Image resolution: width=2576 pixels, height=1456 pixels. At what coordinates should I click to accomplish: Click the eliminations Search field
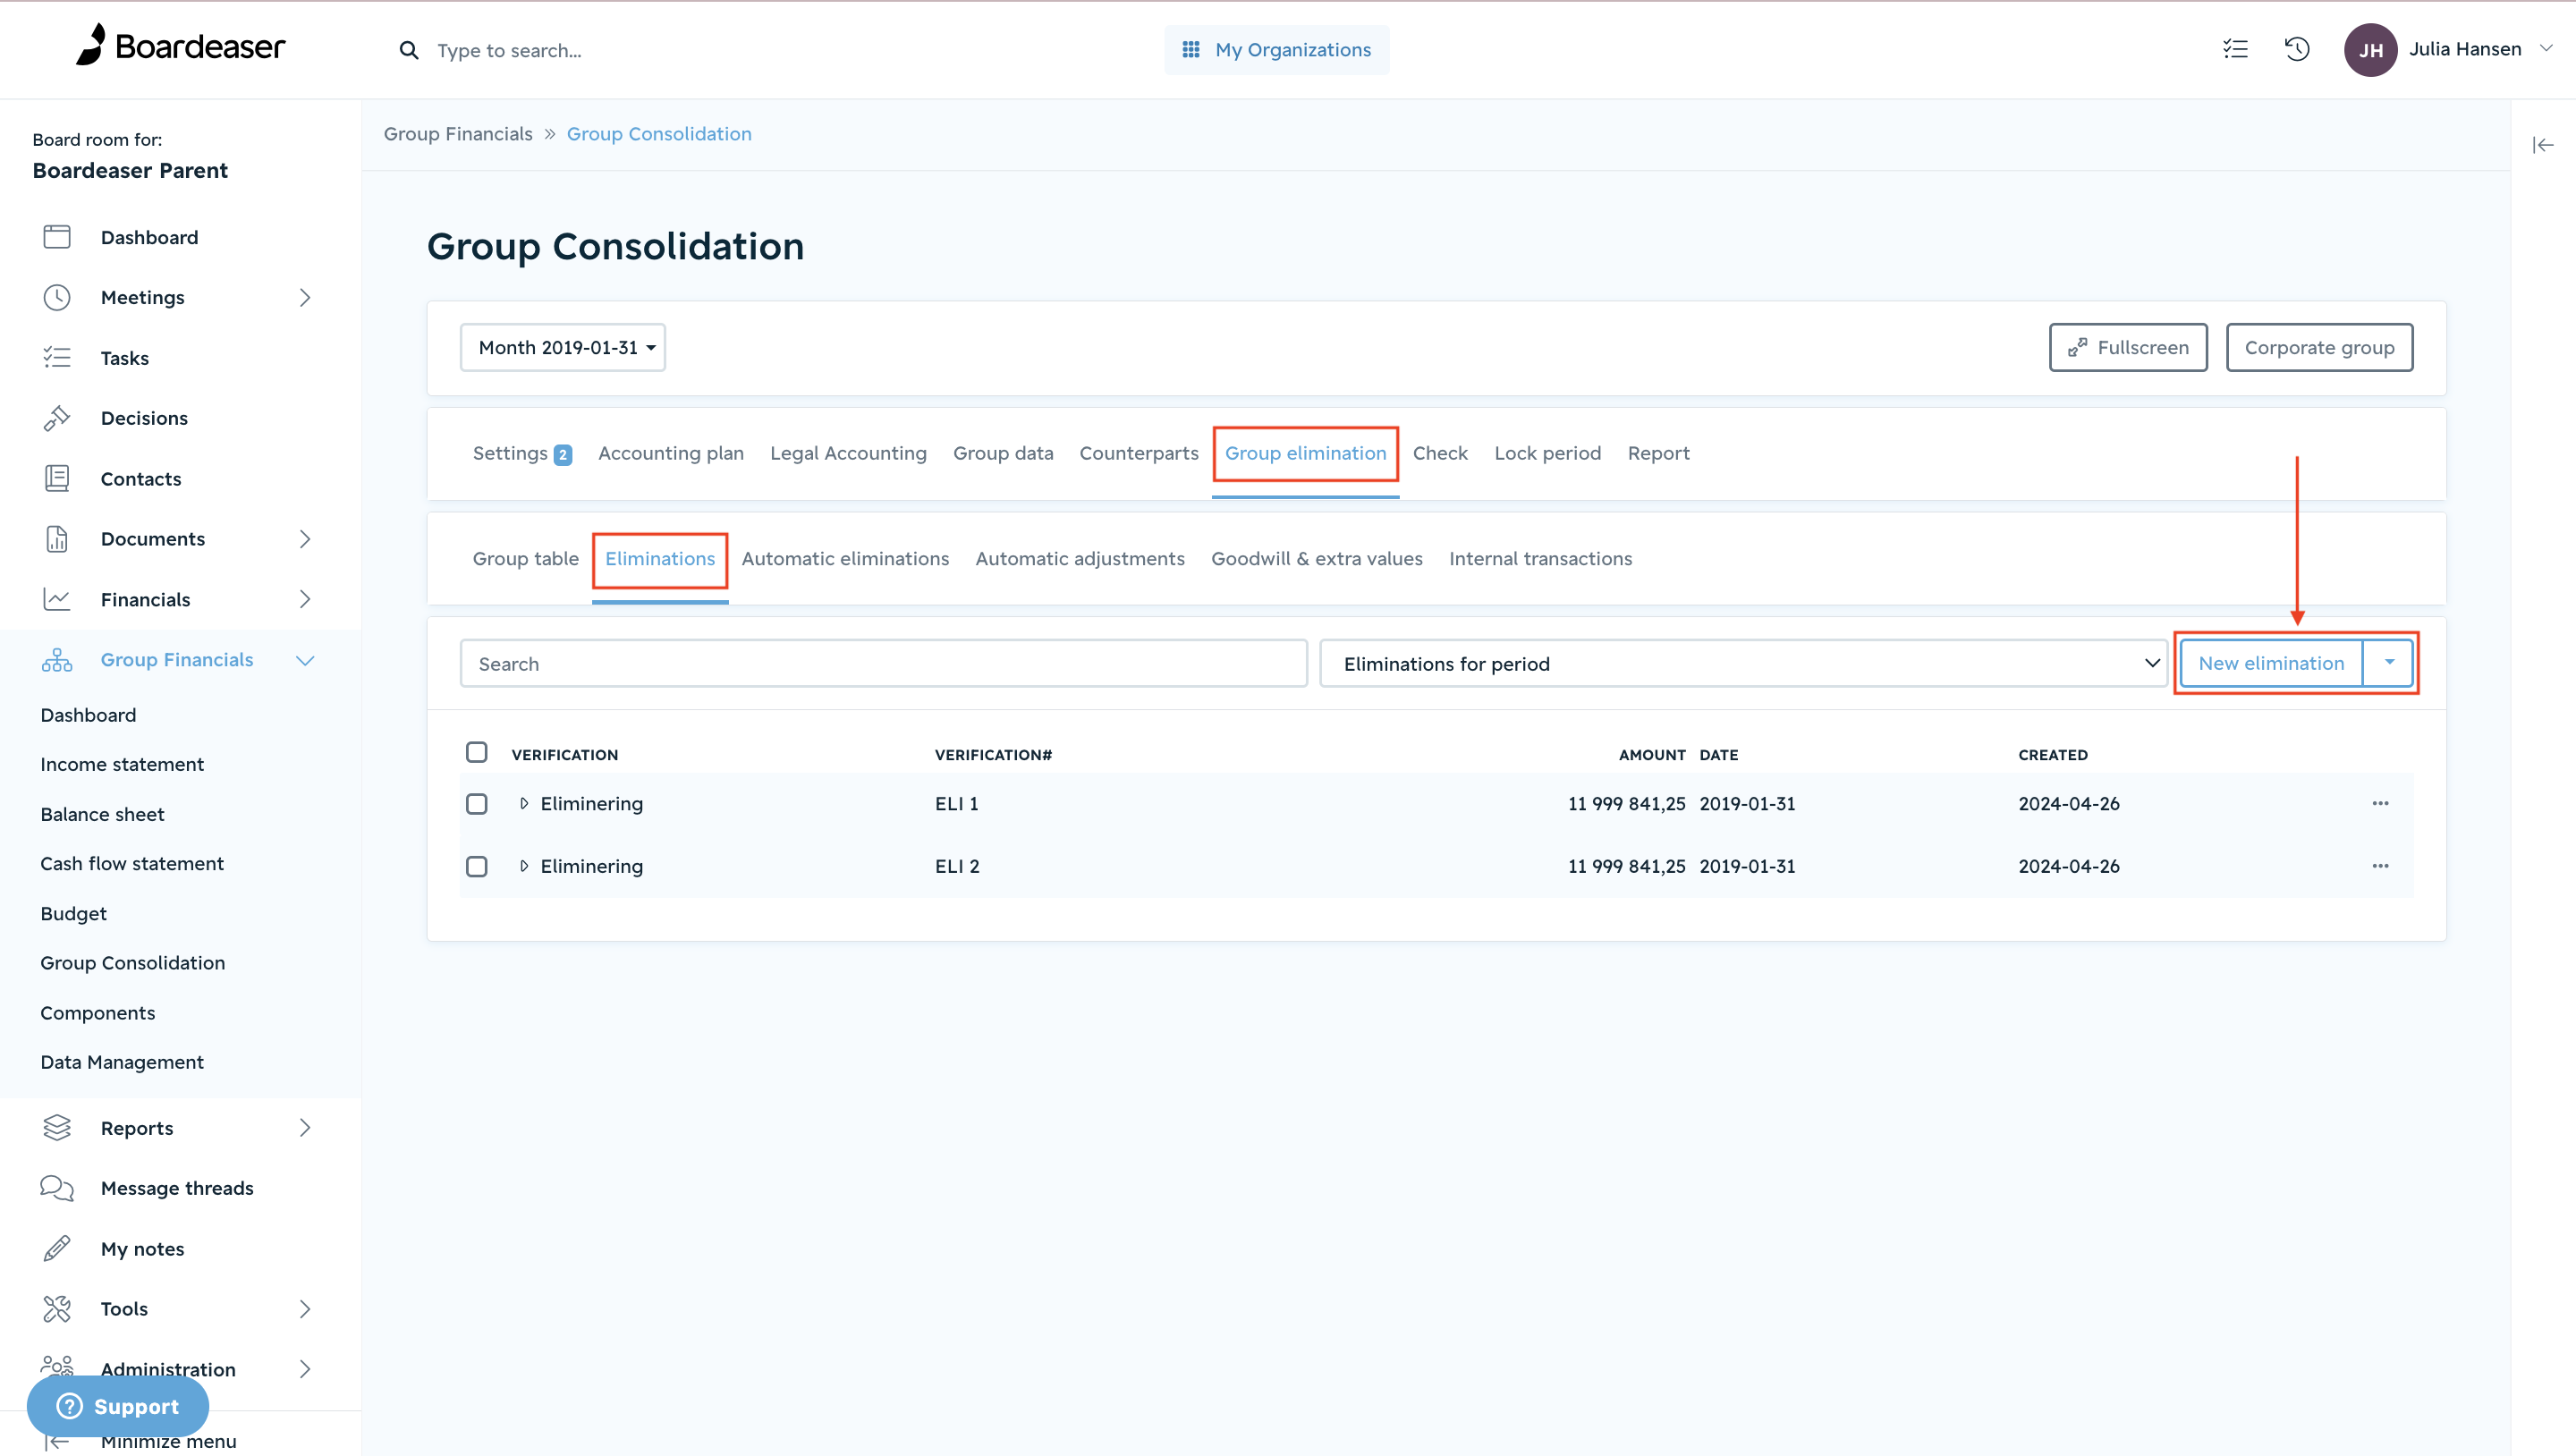pos(883,663)
